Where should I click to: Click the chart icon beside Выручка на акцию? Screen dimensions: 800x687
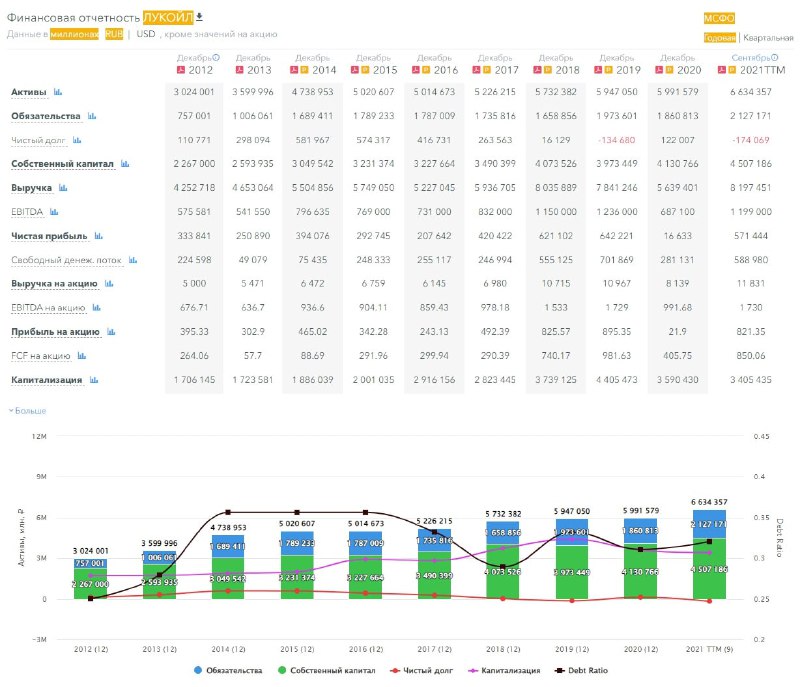coord(109,284)
